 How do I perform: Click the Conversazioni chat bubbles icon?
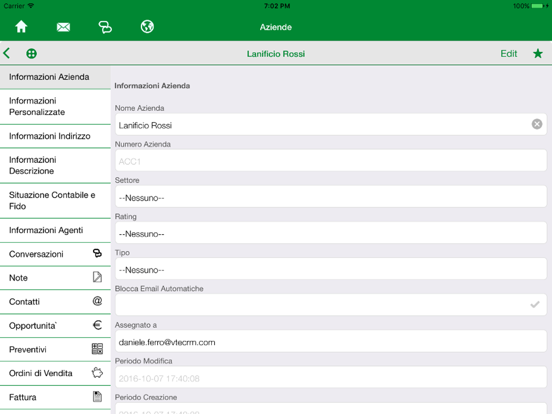coord(97,253)
